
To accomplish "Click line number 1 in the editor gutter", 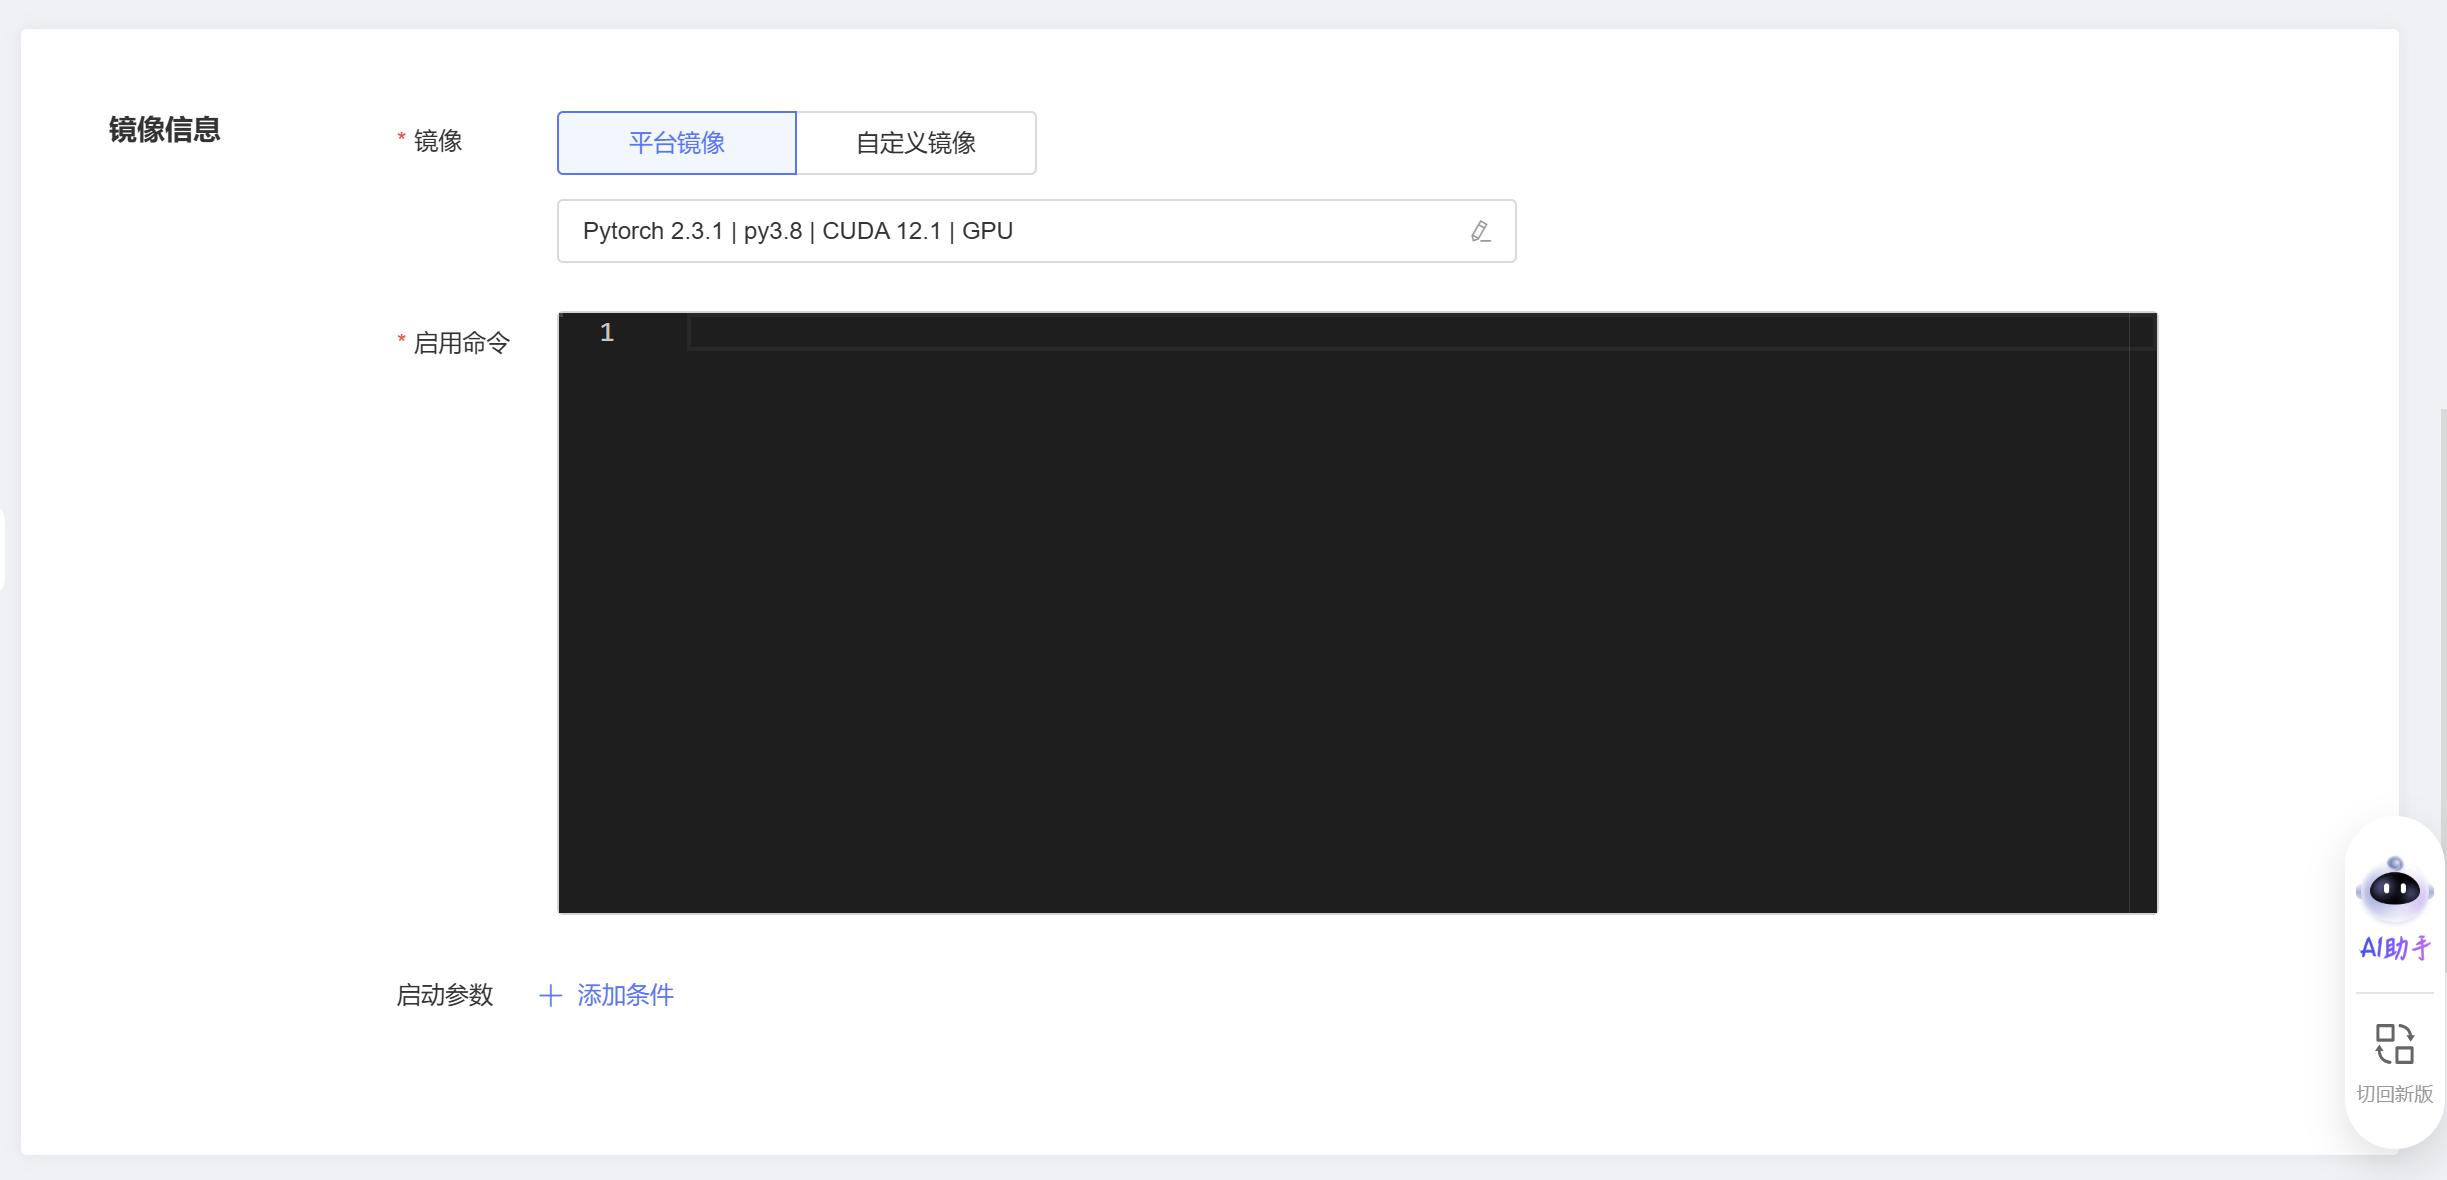I will point(606,333).
